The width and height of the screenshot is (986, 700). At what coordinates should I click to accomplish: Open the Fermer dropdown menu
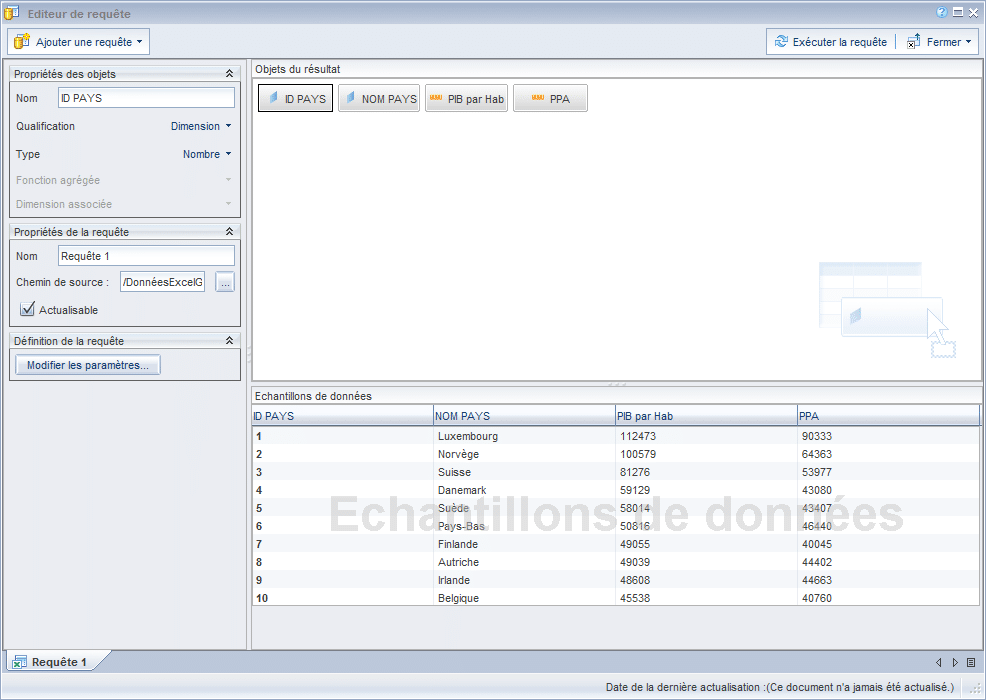(939, 42)
